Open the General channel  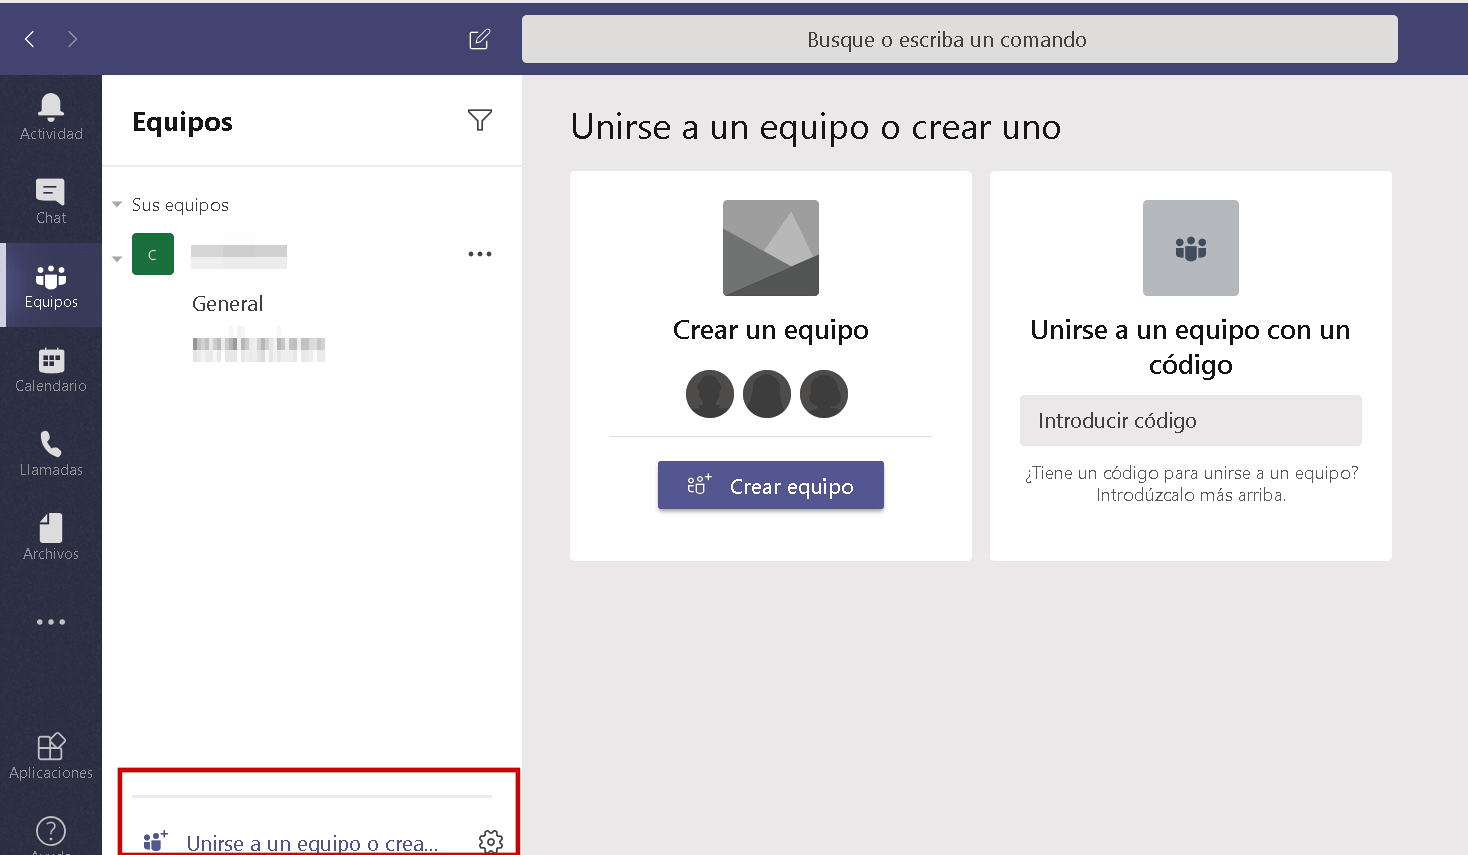click(228, 304)
